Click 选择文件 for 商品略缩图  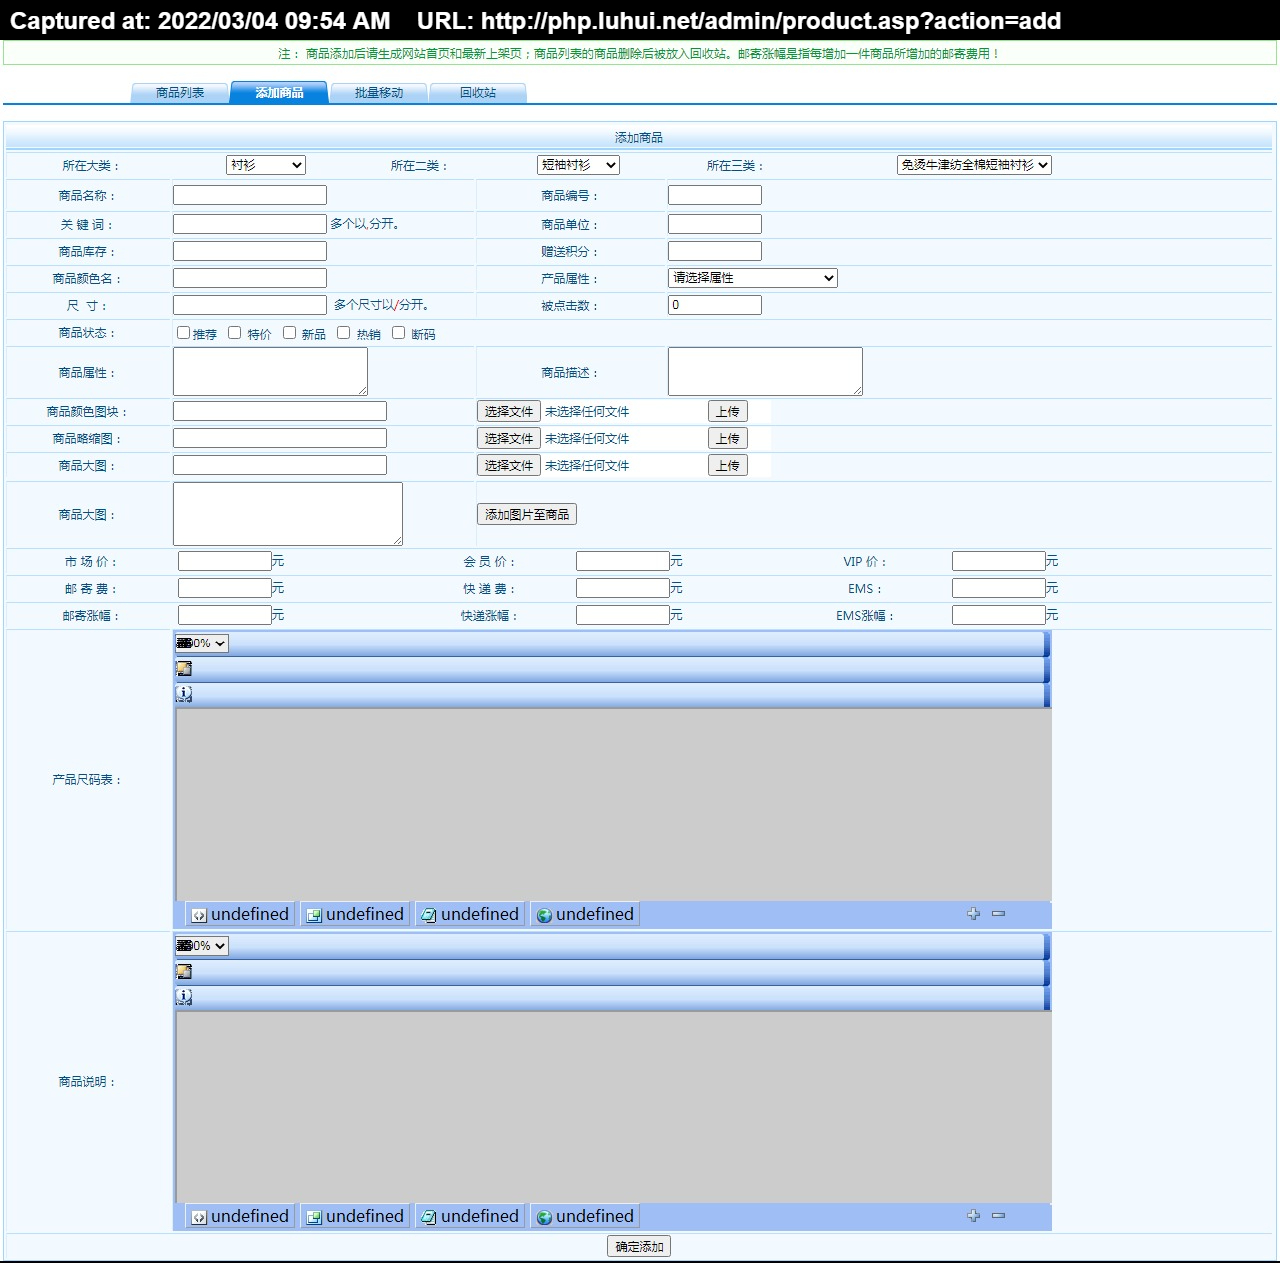pos(509,438)
